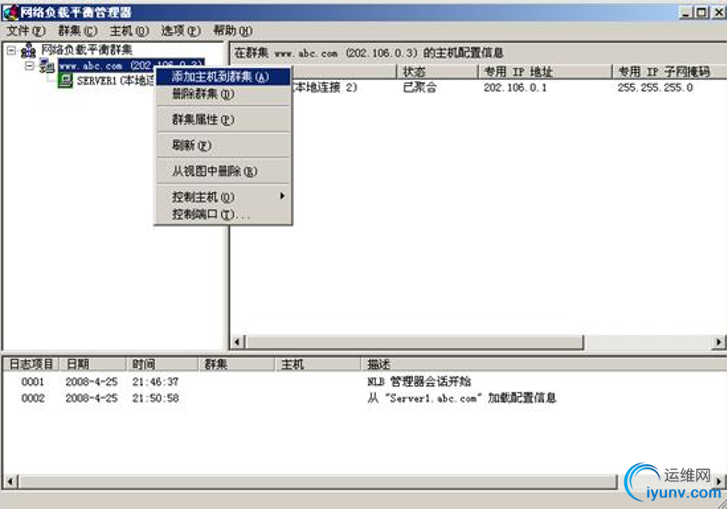The width and height of the screenshot is (727, 509).
Task: Click the 202.106.0.1 IP address cell
Action: 515,87
